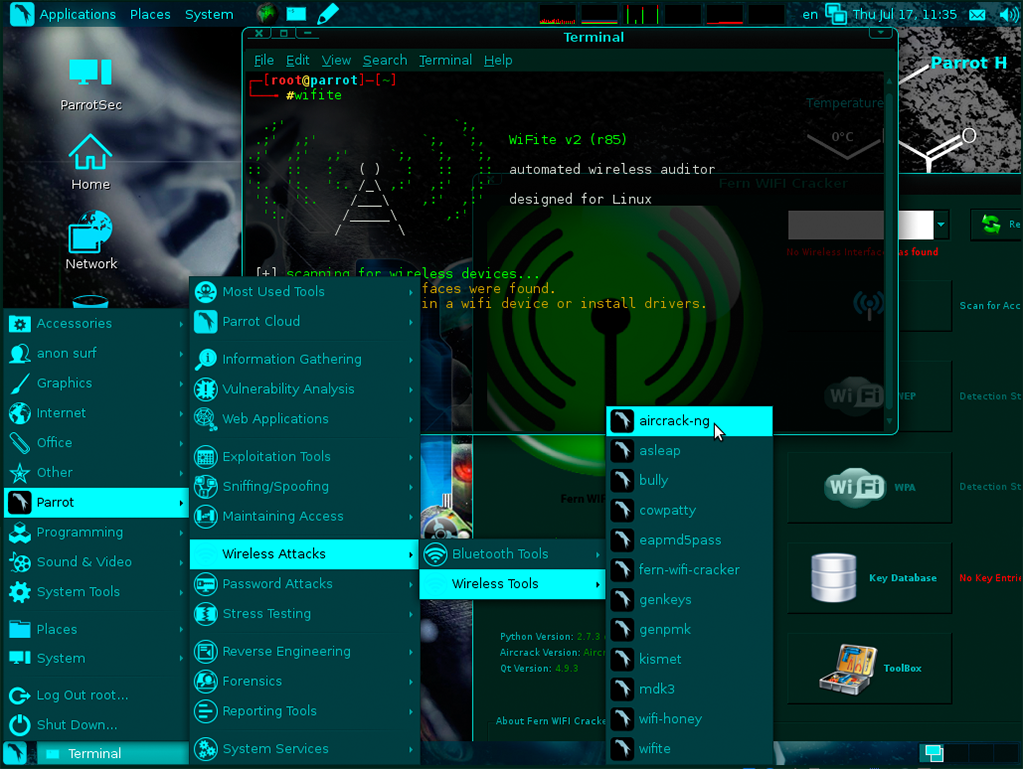Open the Terminal Help menu
Image resolution: width=1023 pixels, height=769 pixels.
498,61
